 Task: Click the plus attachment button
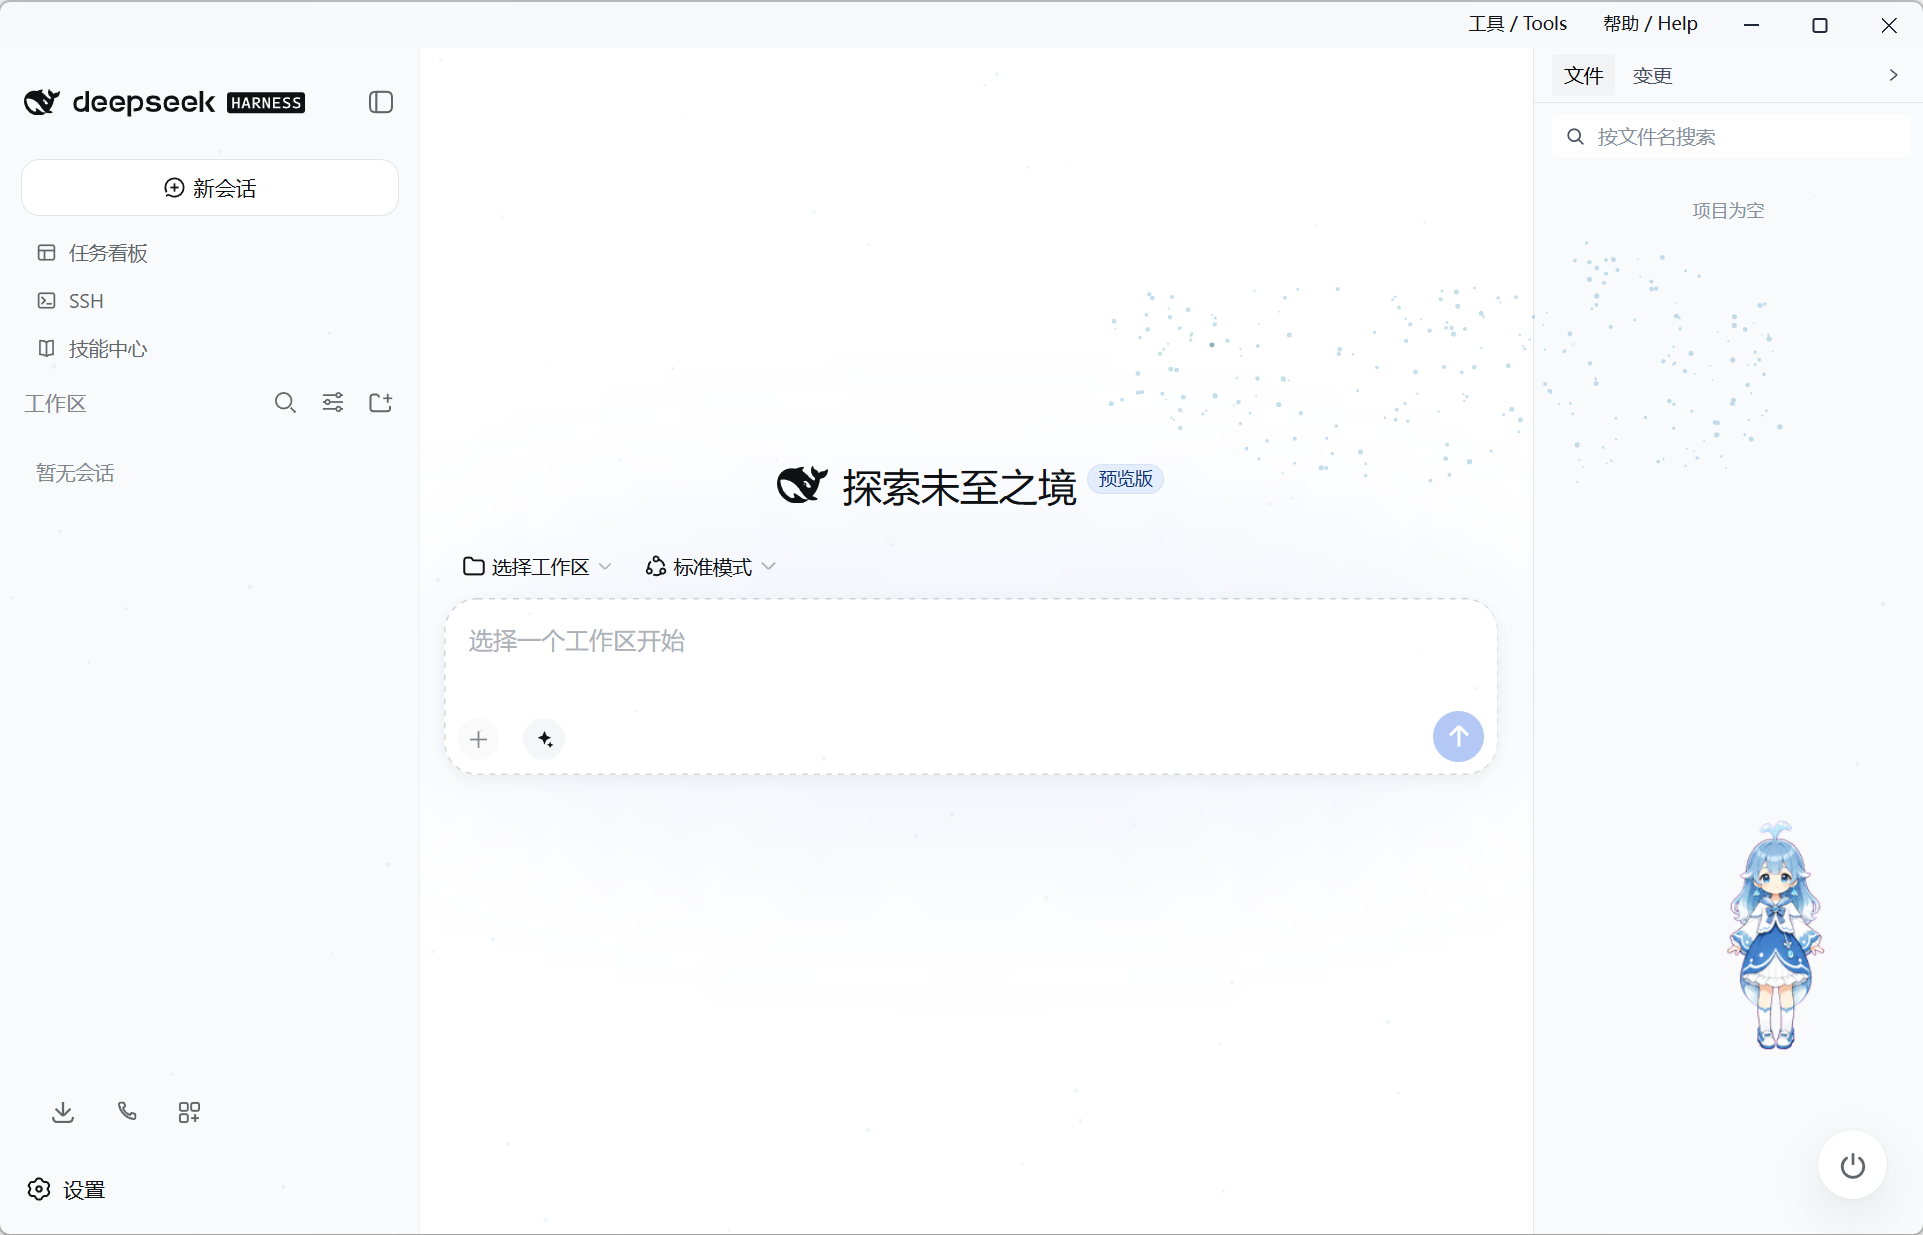[x=479, y=739]
